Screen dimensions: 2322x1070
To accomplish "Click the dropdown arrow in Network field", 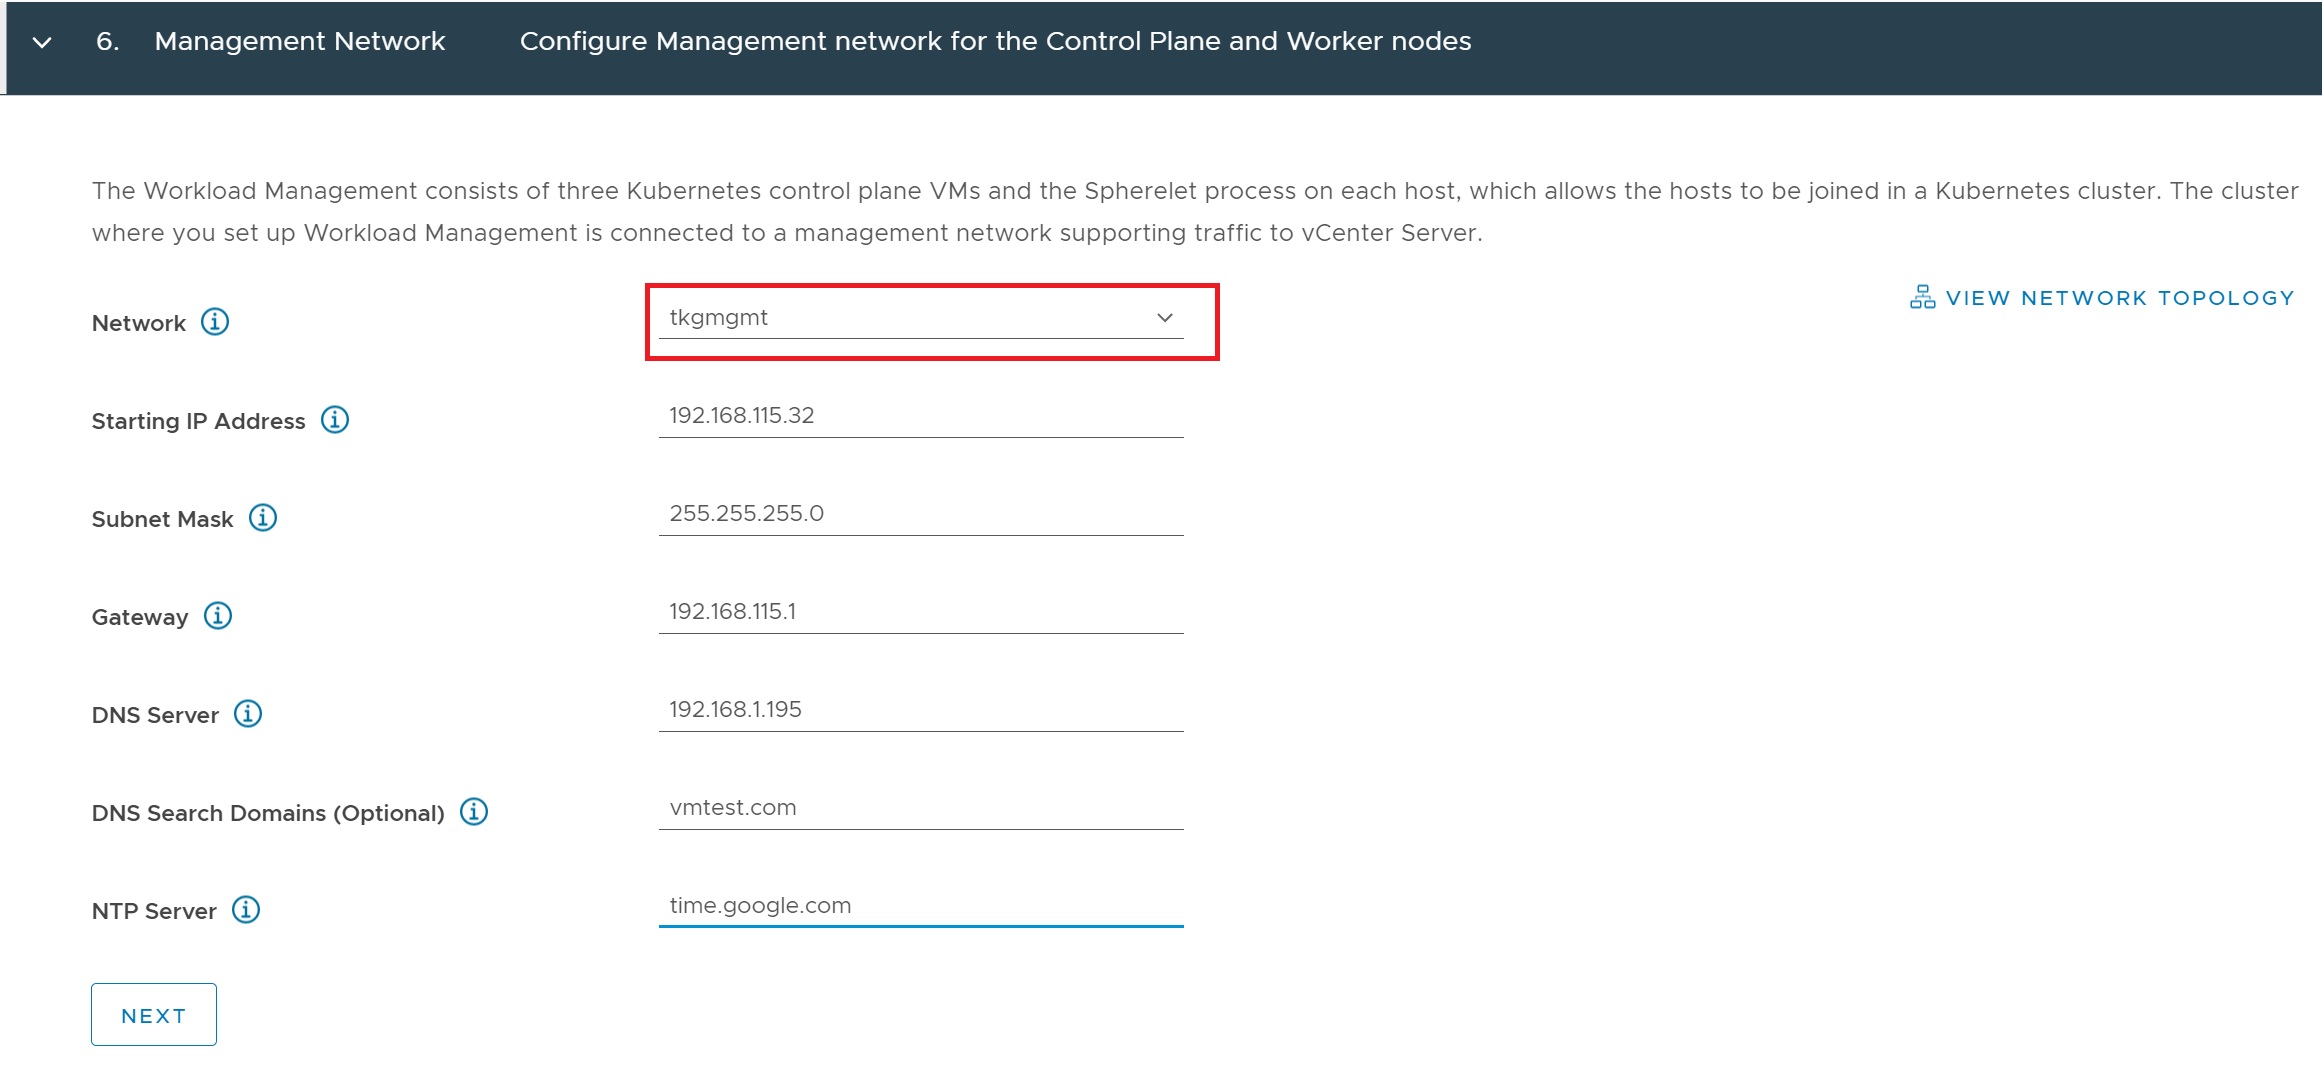I will click(x=1165, y=318).
